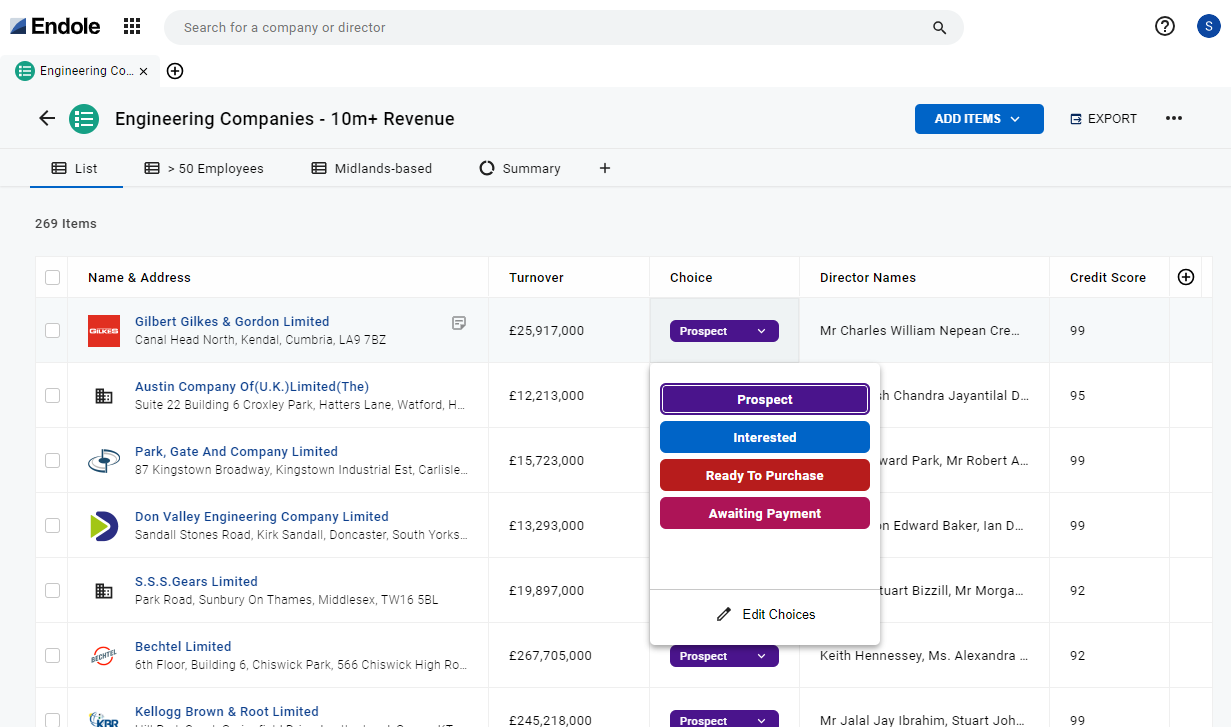Open note icon for Gilbert Gilkes row
This screenshot has height=727, width=1231.
click(459, 322)
